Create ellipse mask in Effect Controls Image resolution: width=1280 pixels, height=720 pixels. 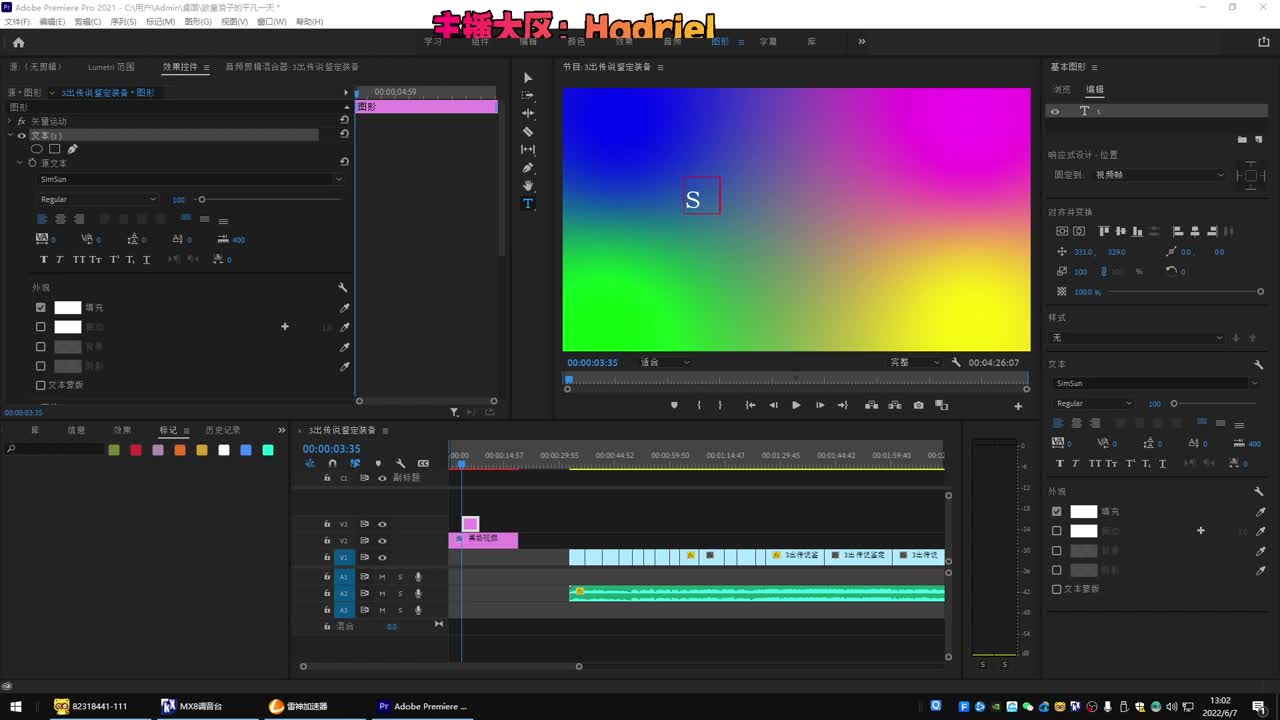[37, 149]
